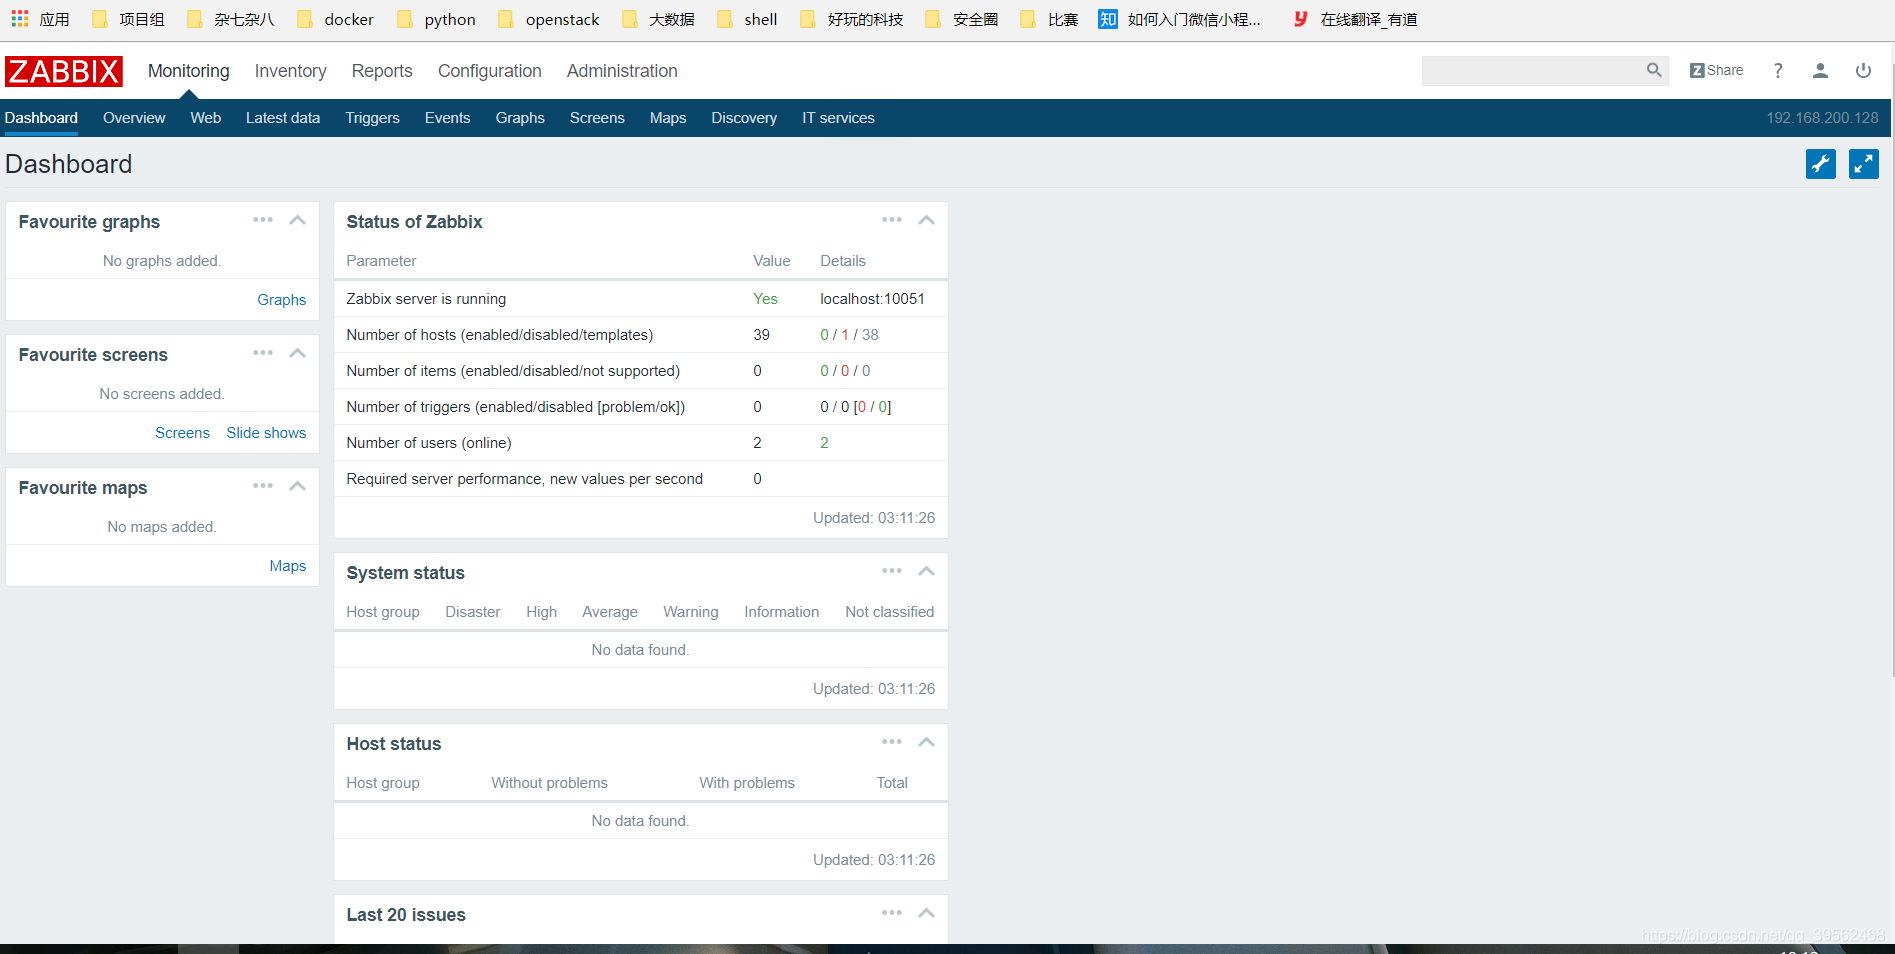The height and width of the screenshot is (954, 1895).
Task: Click the sign out power icon
Action: 1863,70
